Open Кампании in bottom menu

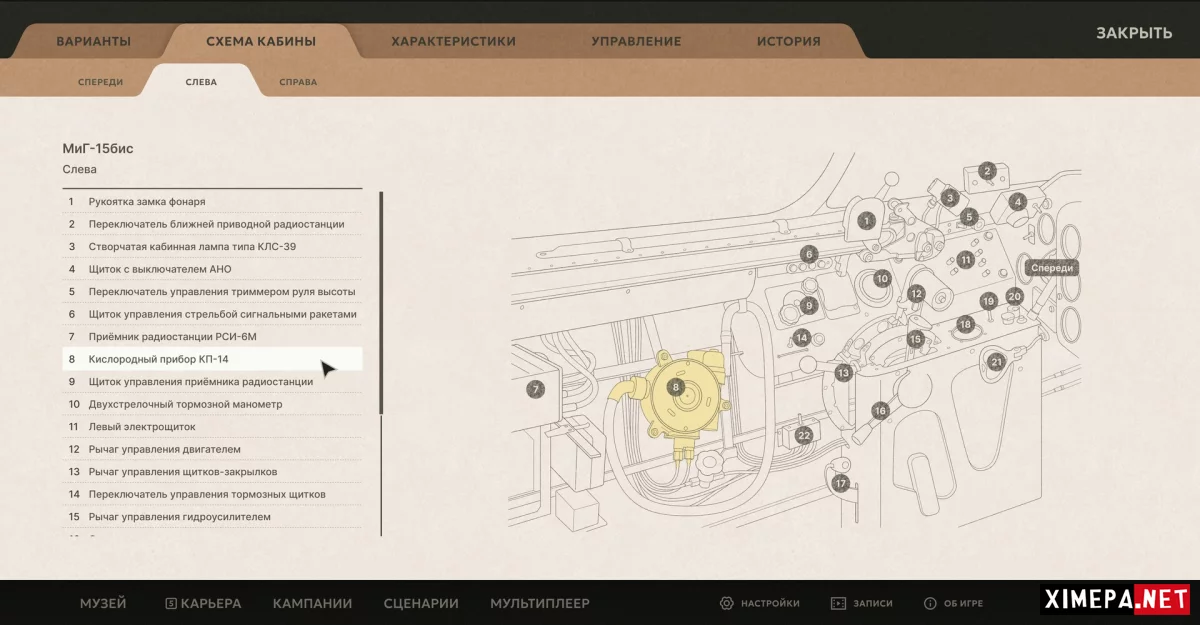pos(312,603)
